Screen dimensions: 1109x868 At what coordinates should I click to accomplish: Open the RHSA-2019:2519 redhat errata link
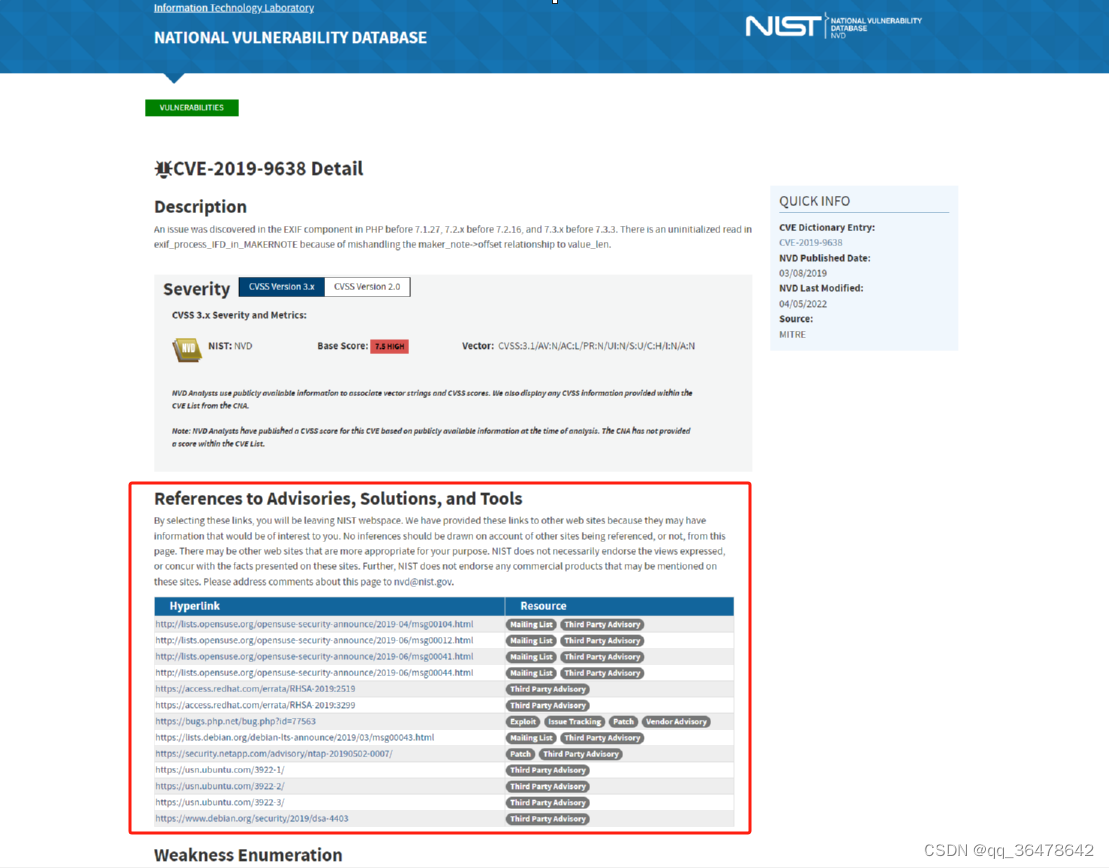coord(255,688)
